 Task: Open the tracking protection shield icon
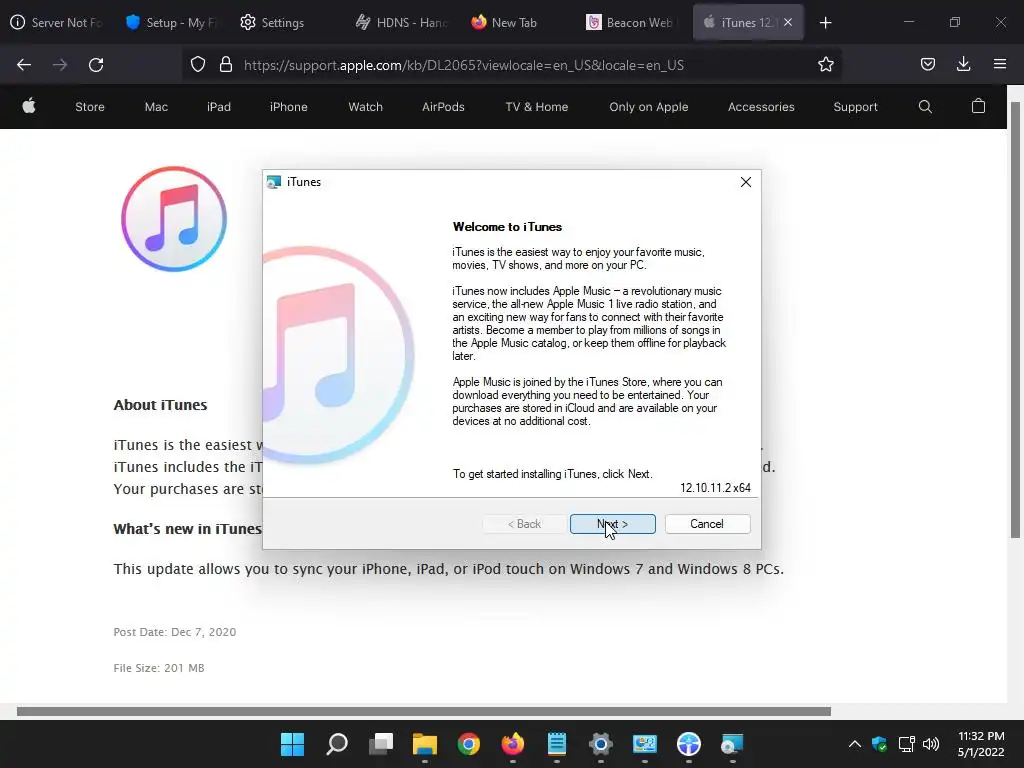(x=198, y=65)
